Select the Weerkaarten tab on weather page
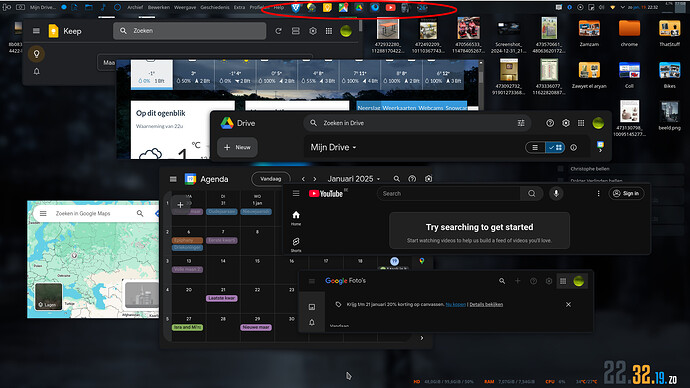The width and height of the screenshot is (690, 388). pos(399,108)
